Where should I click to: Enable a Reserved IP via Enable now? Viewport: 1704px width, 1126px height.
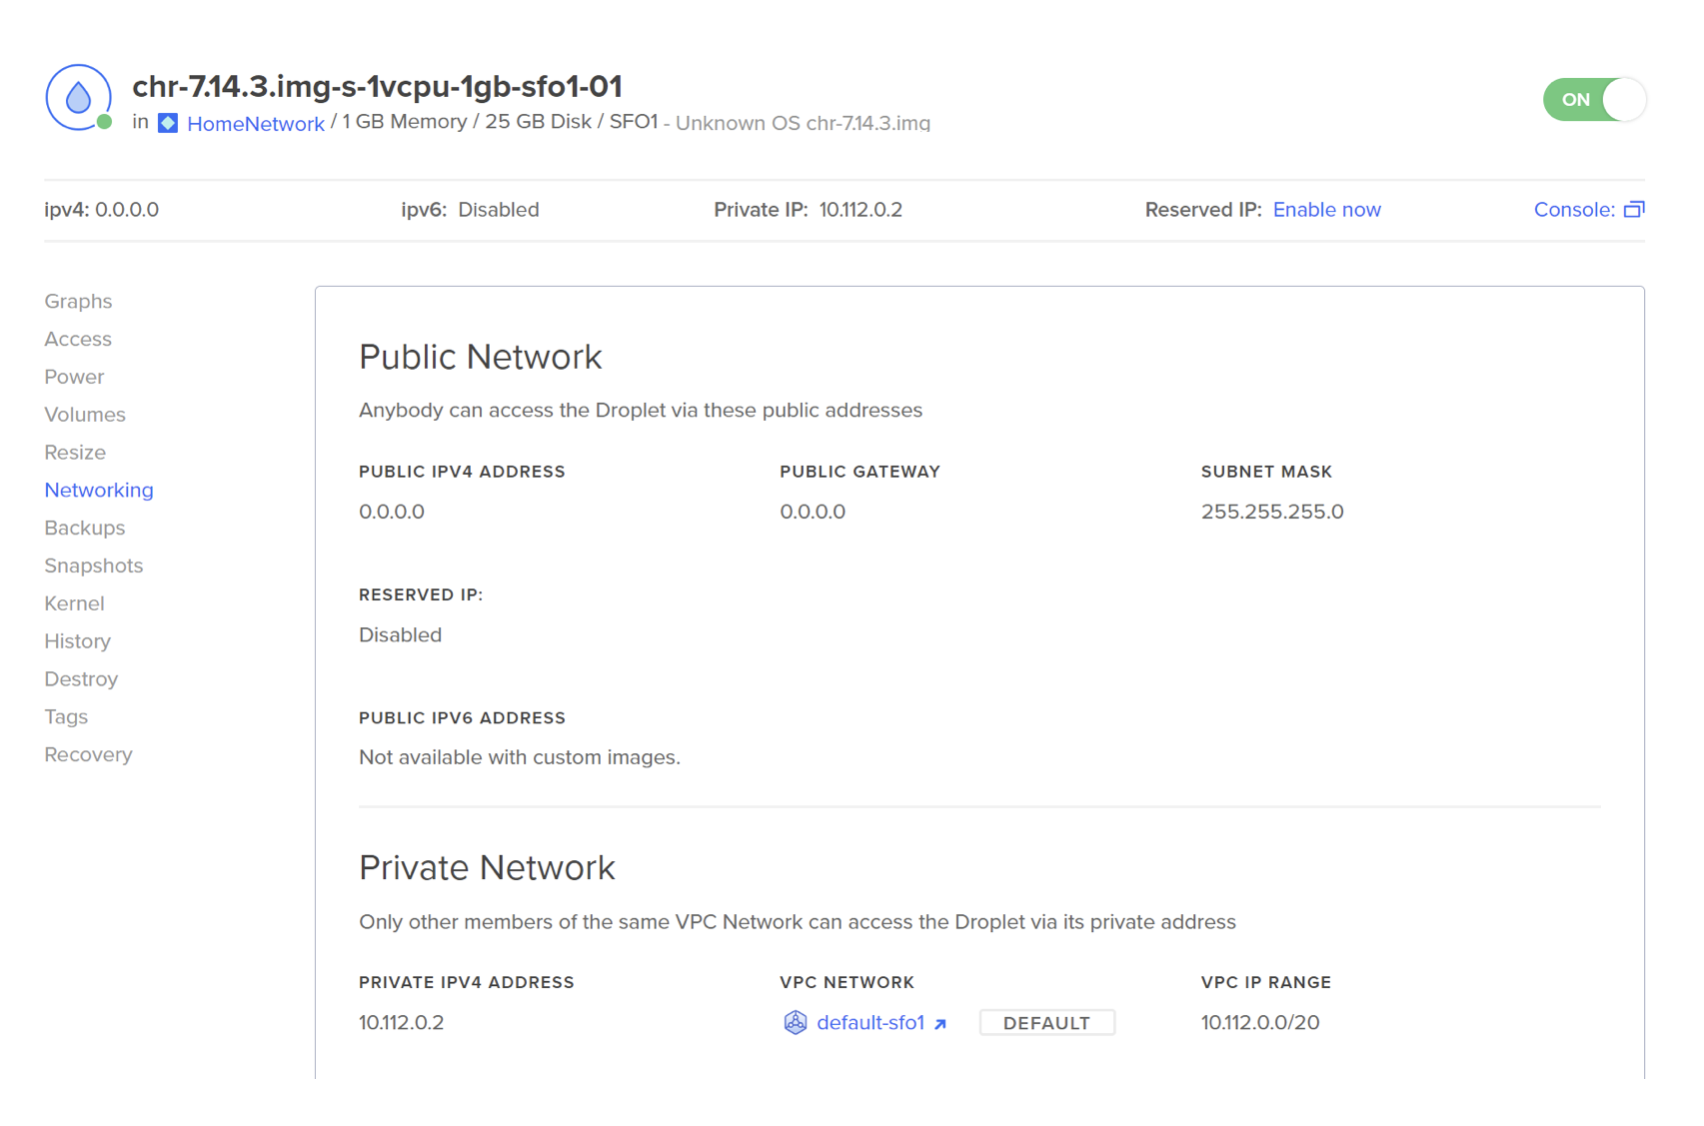point(1326,209)
